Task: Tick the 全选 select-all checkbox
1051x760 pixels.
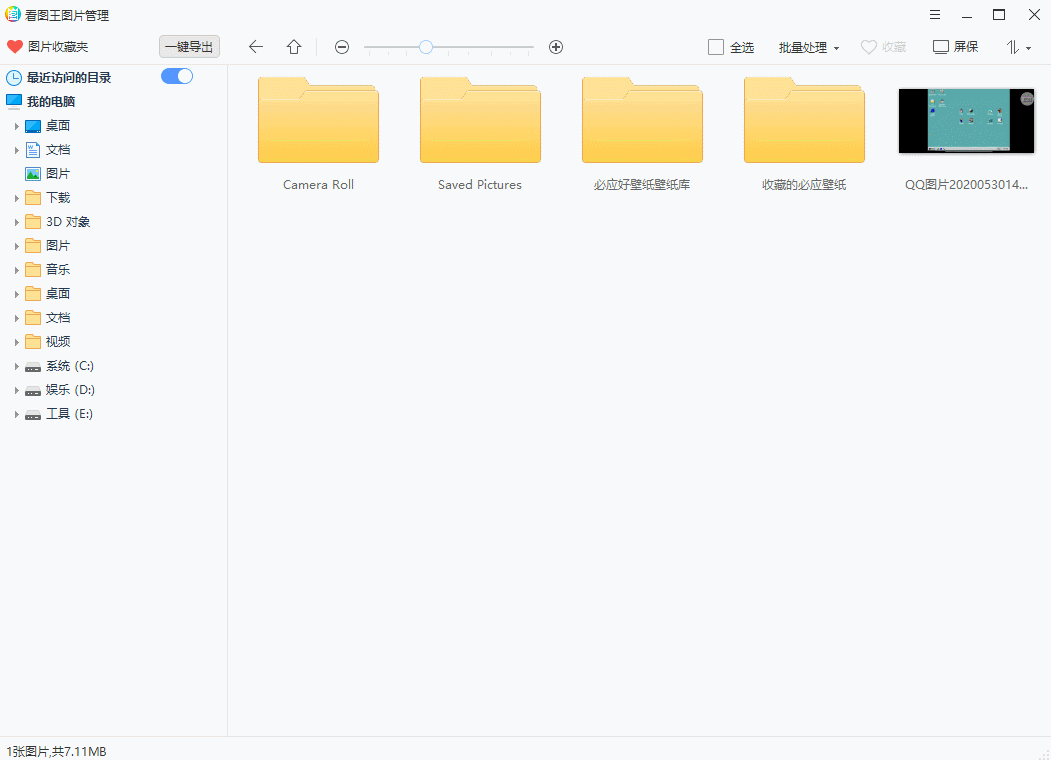Action: [716, 47]
